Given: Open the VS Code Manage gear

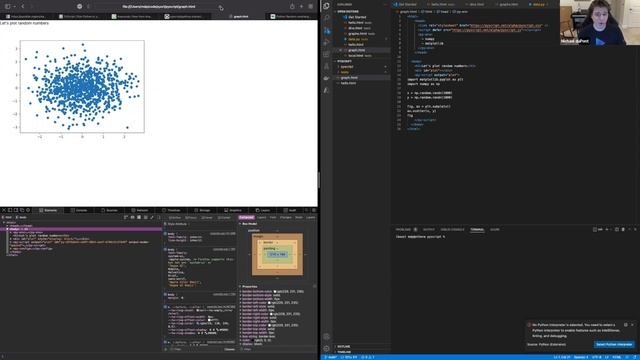Looking at the screenshot, I should pos(326,349).
